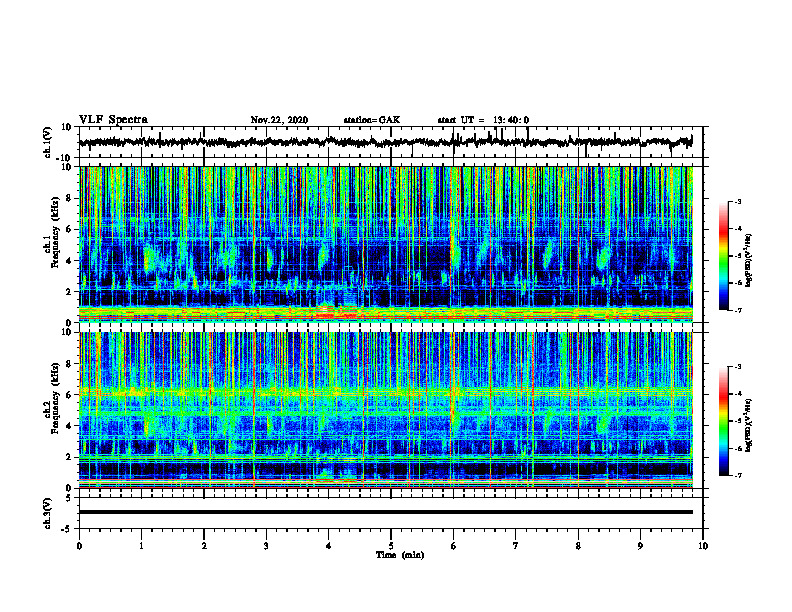
Task: Click the ch.2 frequency tick label "4"
Action: pos(69,426)
